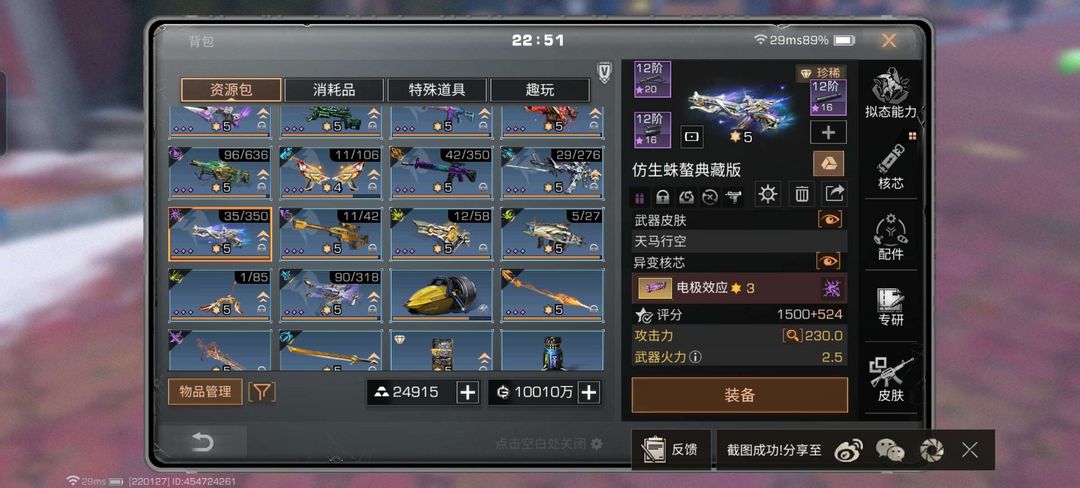Open the 核芯 sidebar icon
Screen dimensions: 1080x488
tap(891, 165)
